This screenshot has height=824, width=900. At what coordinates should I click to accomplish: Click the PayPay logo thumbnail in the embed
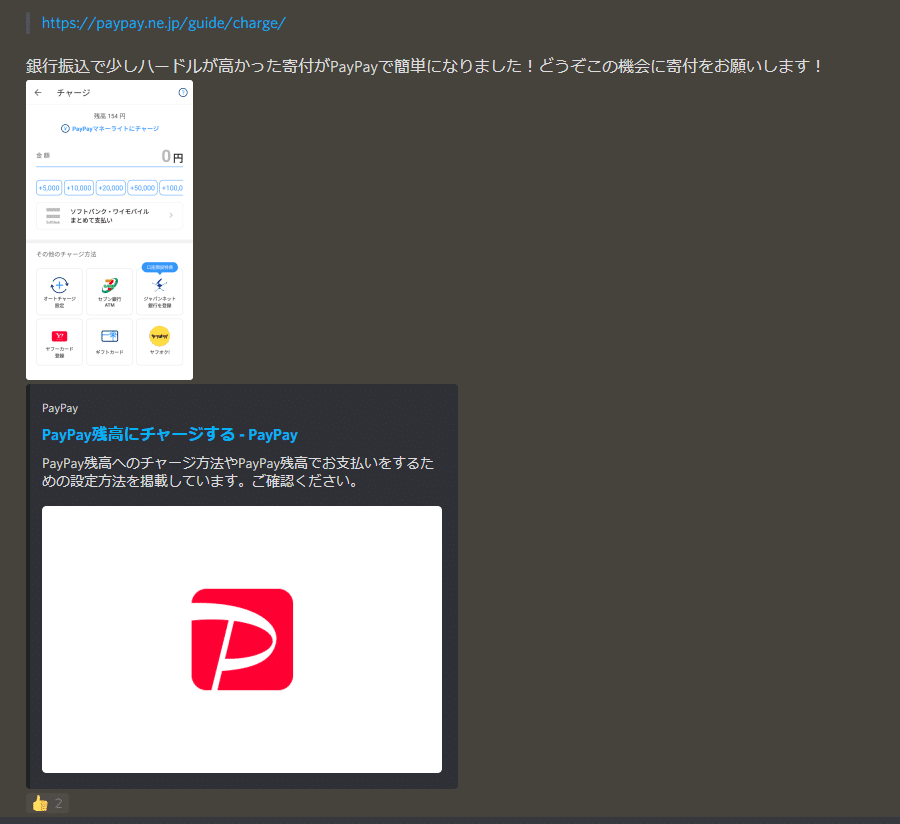[x=240, y=638]
